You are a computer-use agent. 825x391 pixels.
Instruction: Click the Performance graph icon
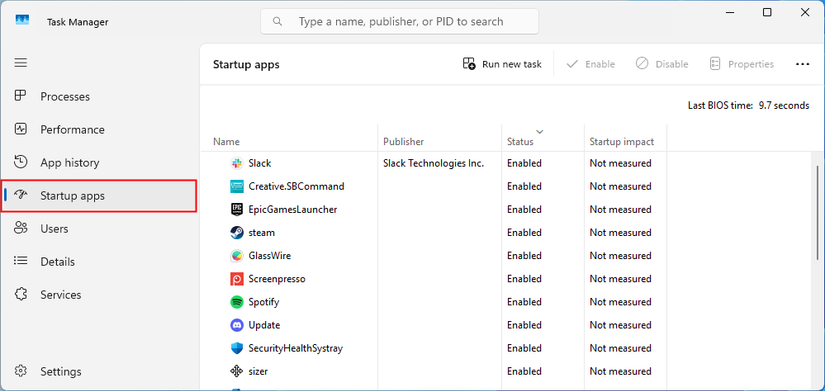pyautogui.click(x=21, y=129)
